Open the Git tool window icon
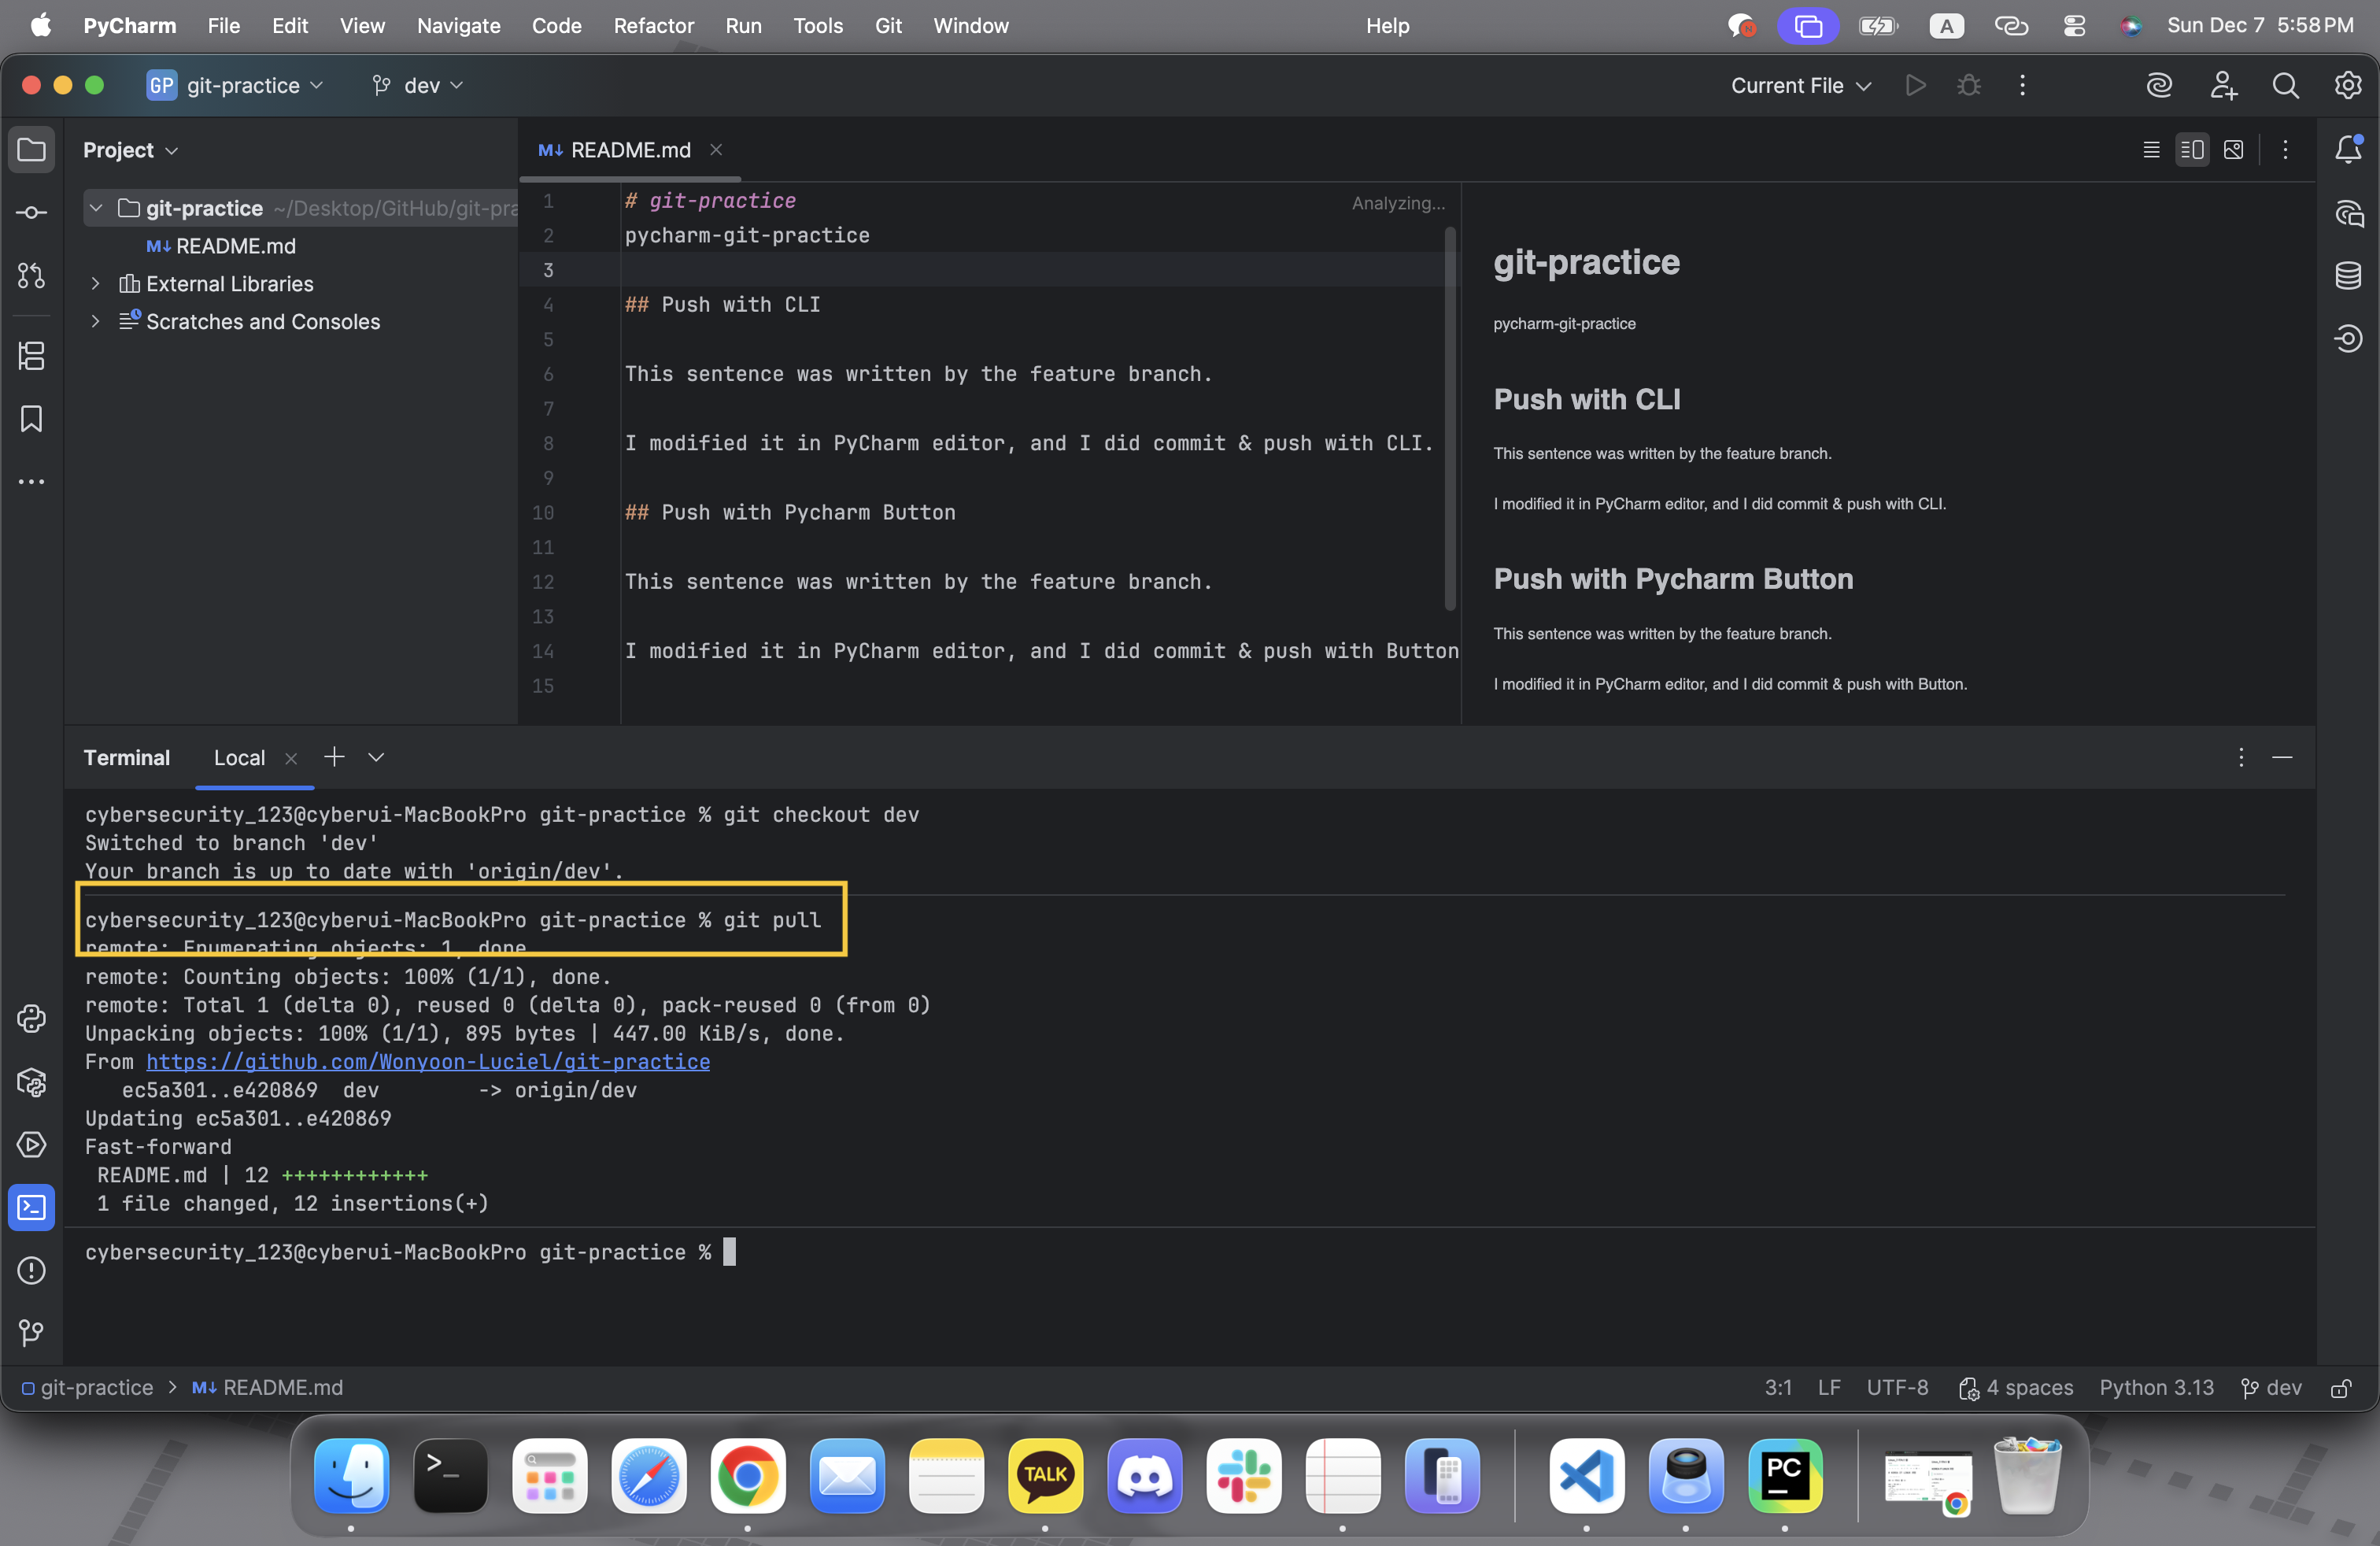2380x1546 pixels. pos(31,1333)
